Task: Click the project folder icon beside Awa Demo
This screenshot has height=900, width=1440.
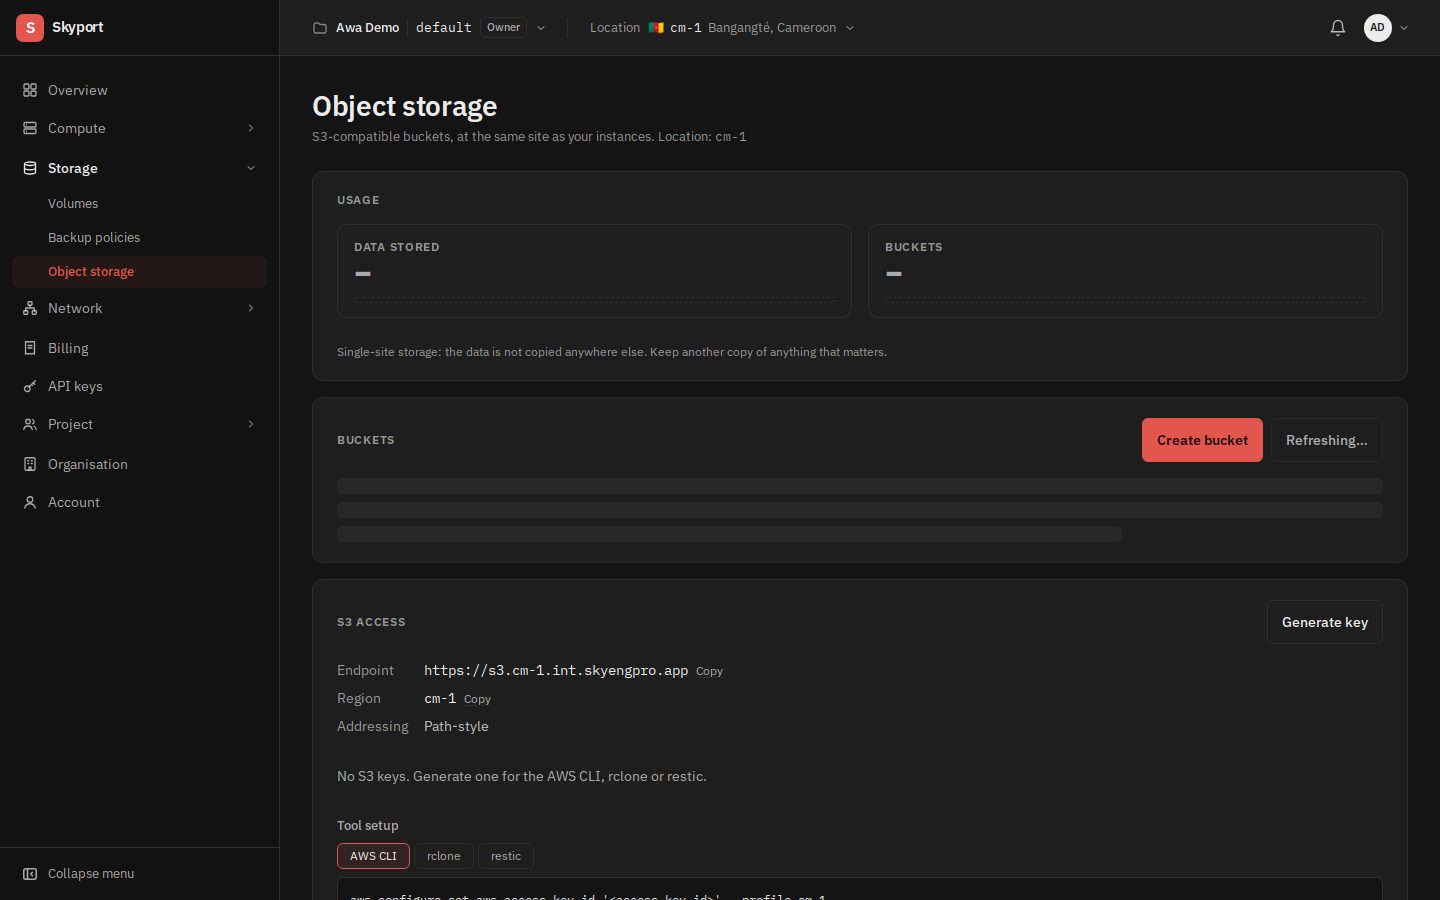Action: point(320,28)
